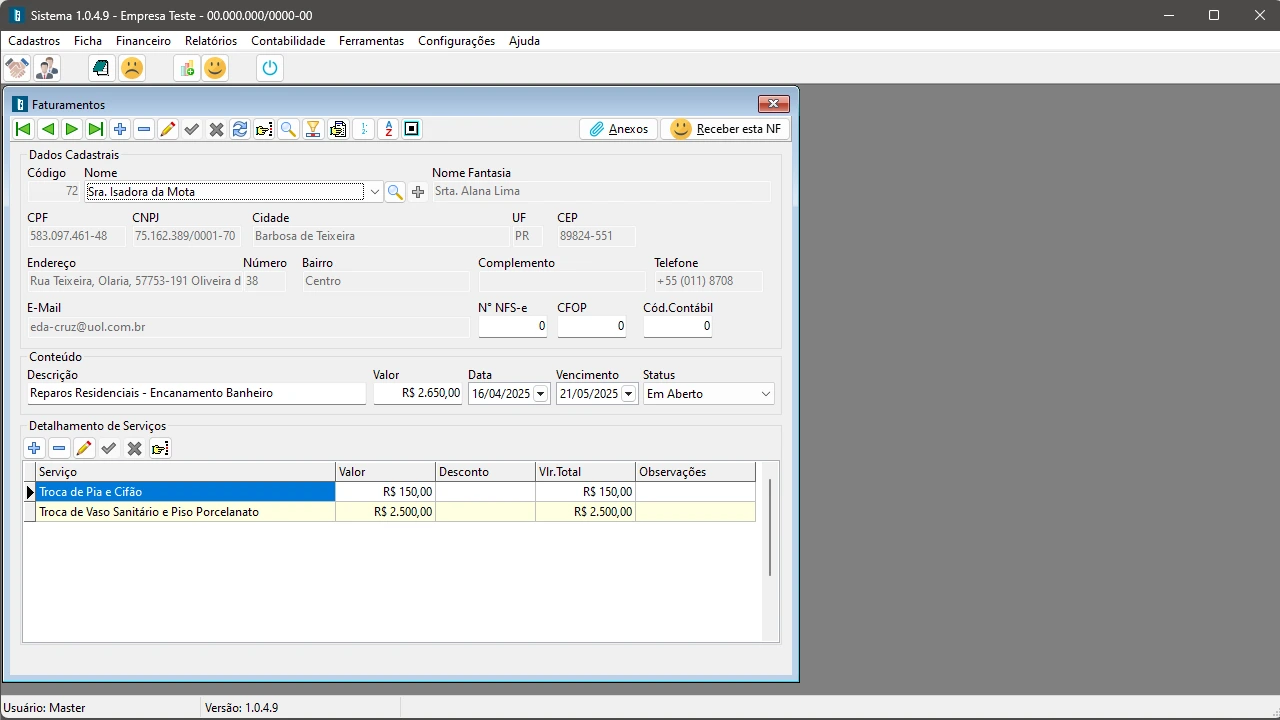1280x720 pixels.
Task: Click pointing hand icon in Faturamentos toolbar
Action: (x=264, y=129)
